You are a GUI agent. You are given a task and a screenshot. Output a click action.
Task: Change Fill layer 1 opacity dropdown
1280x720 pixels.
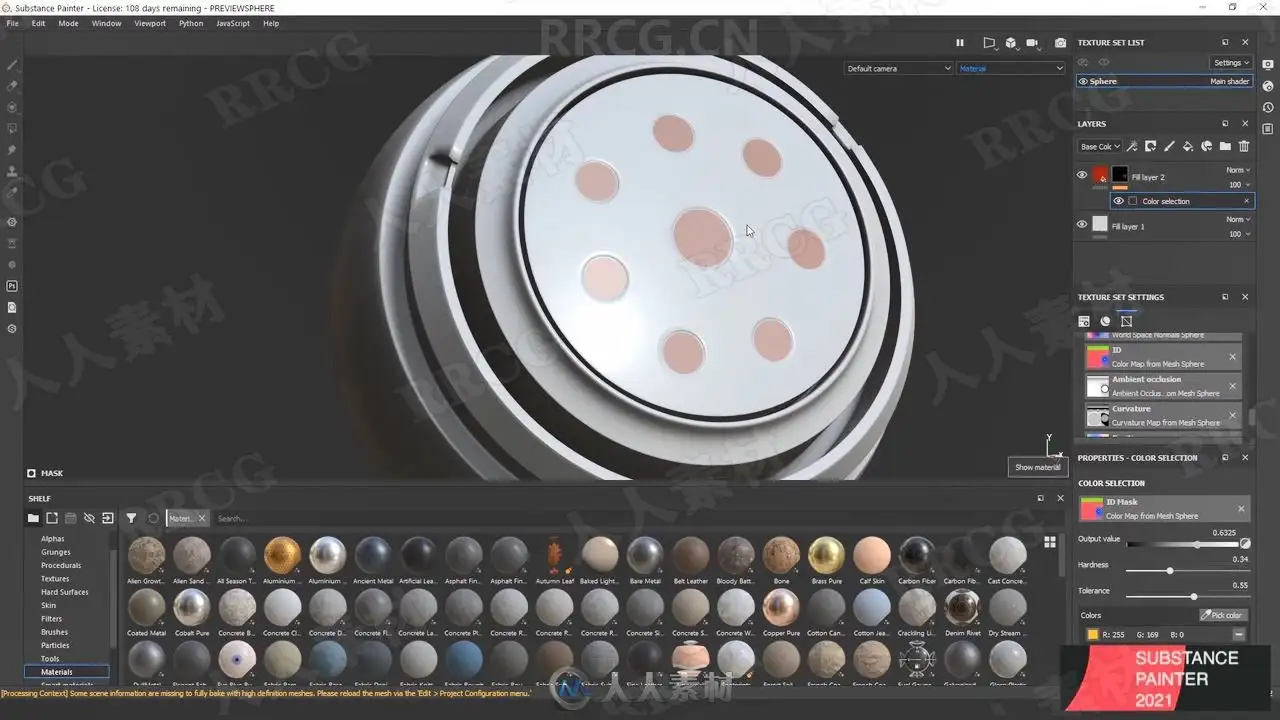coord(1240,234)
